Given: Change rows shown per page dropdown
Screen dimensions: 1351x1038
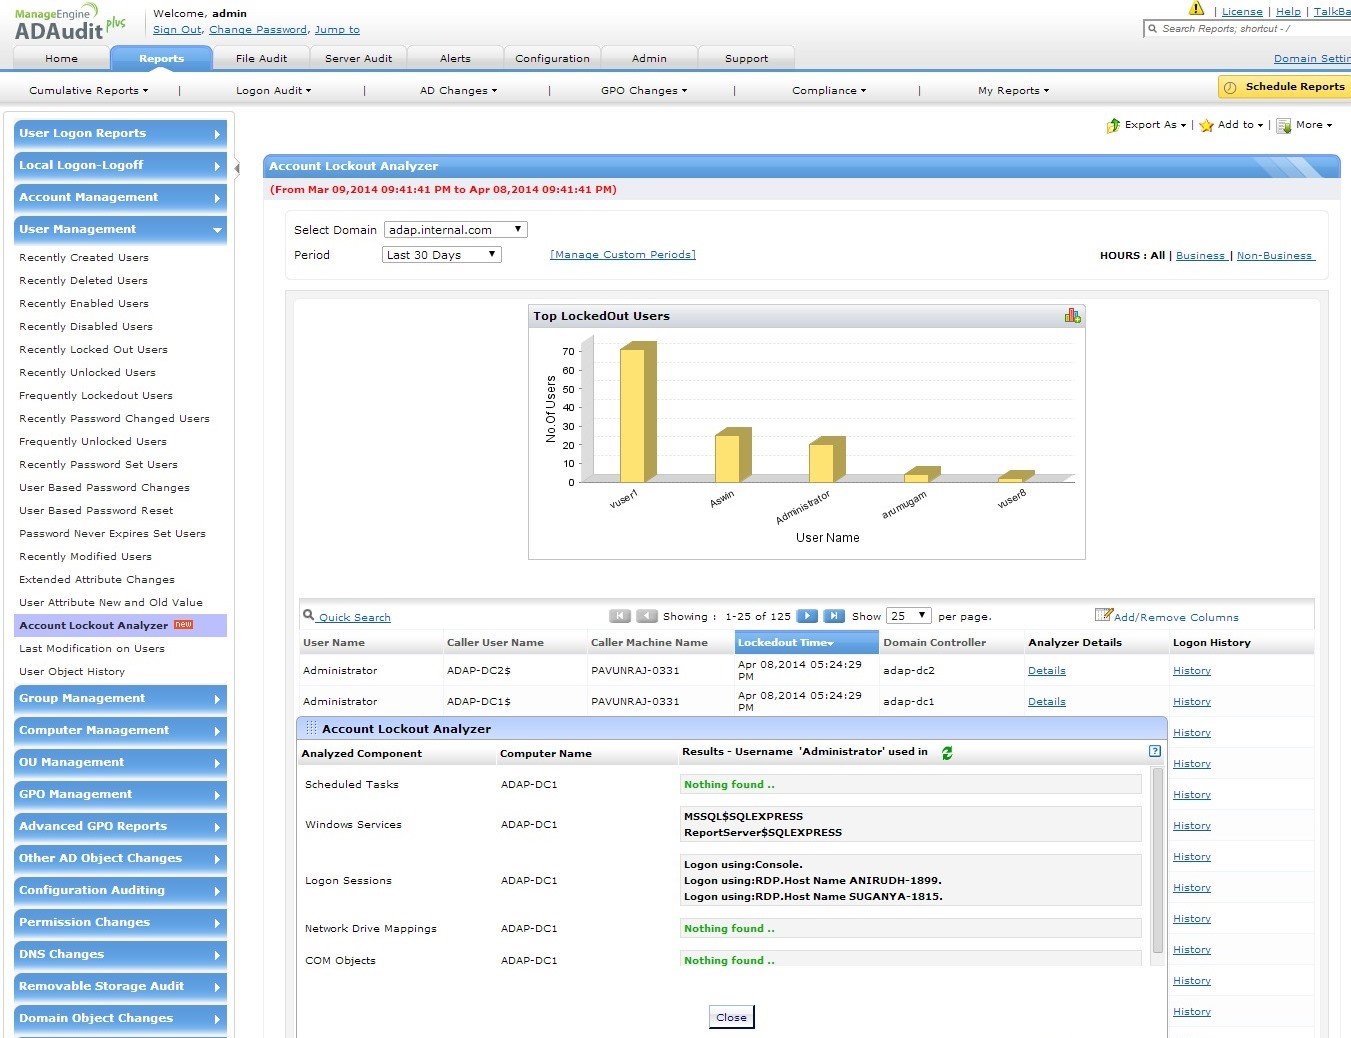Looking at the screenshot, I should (909, 616).
